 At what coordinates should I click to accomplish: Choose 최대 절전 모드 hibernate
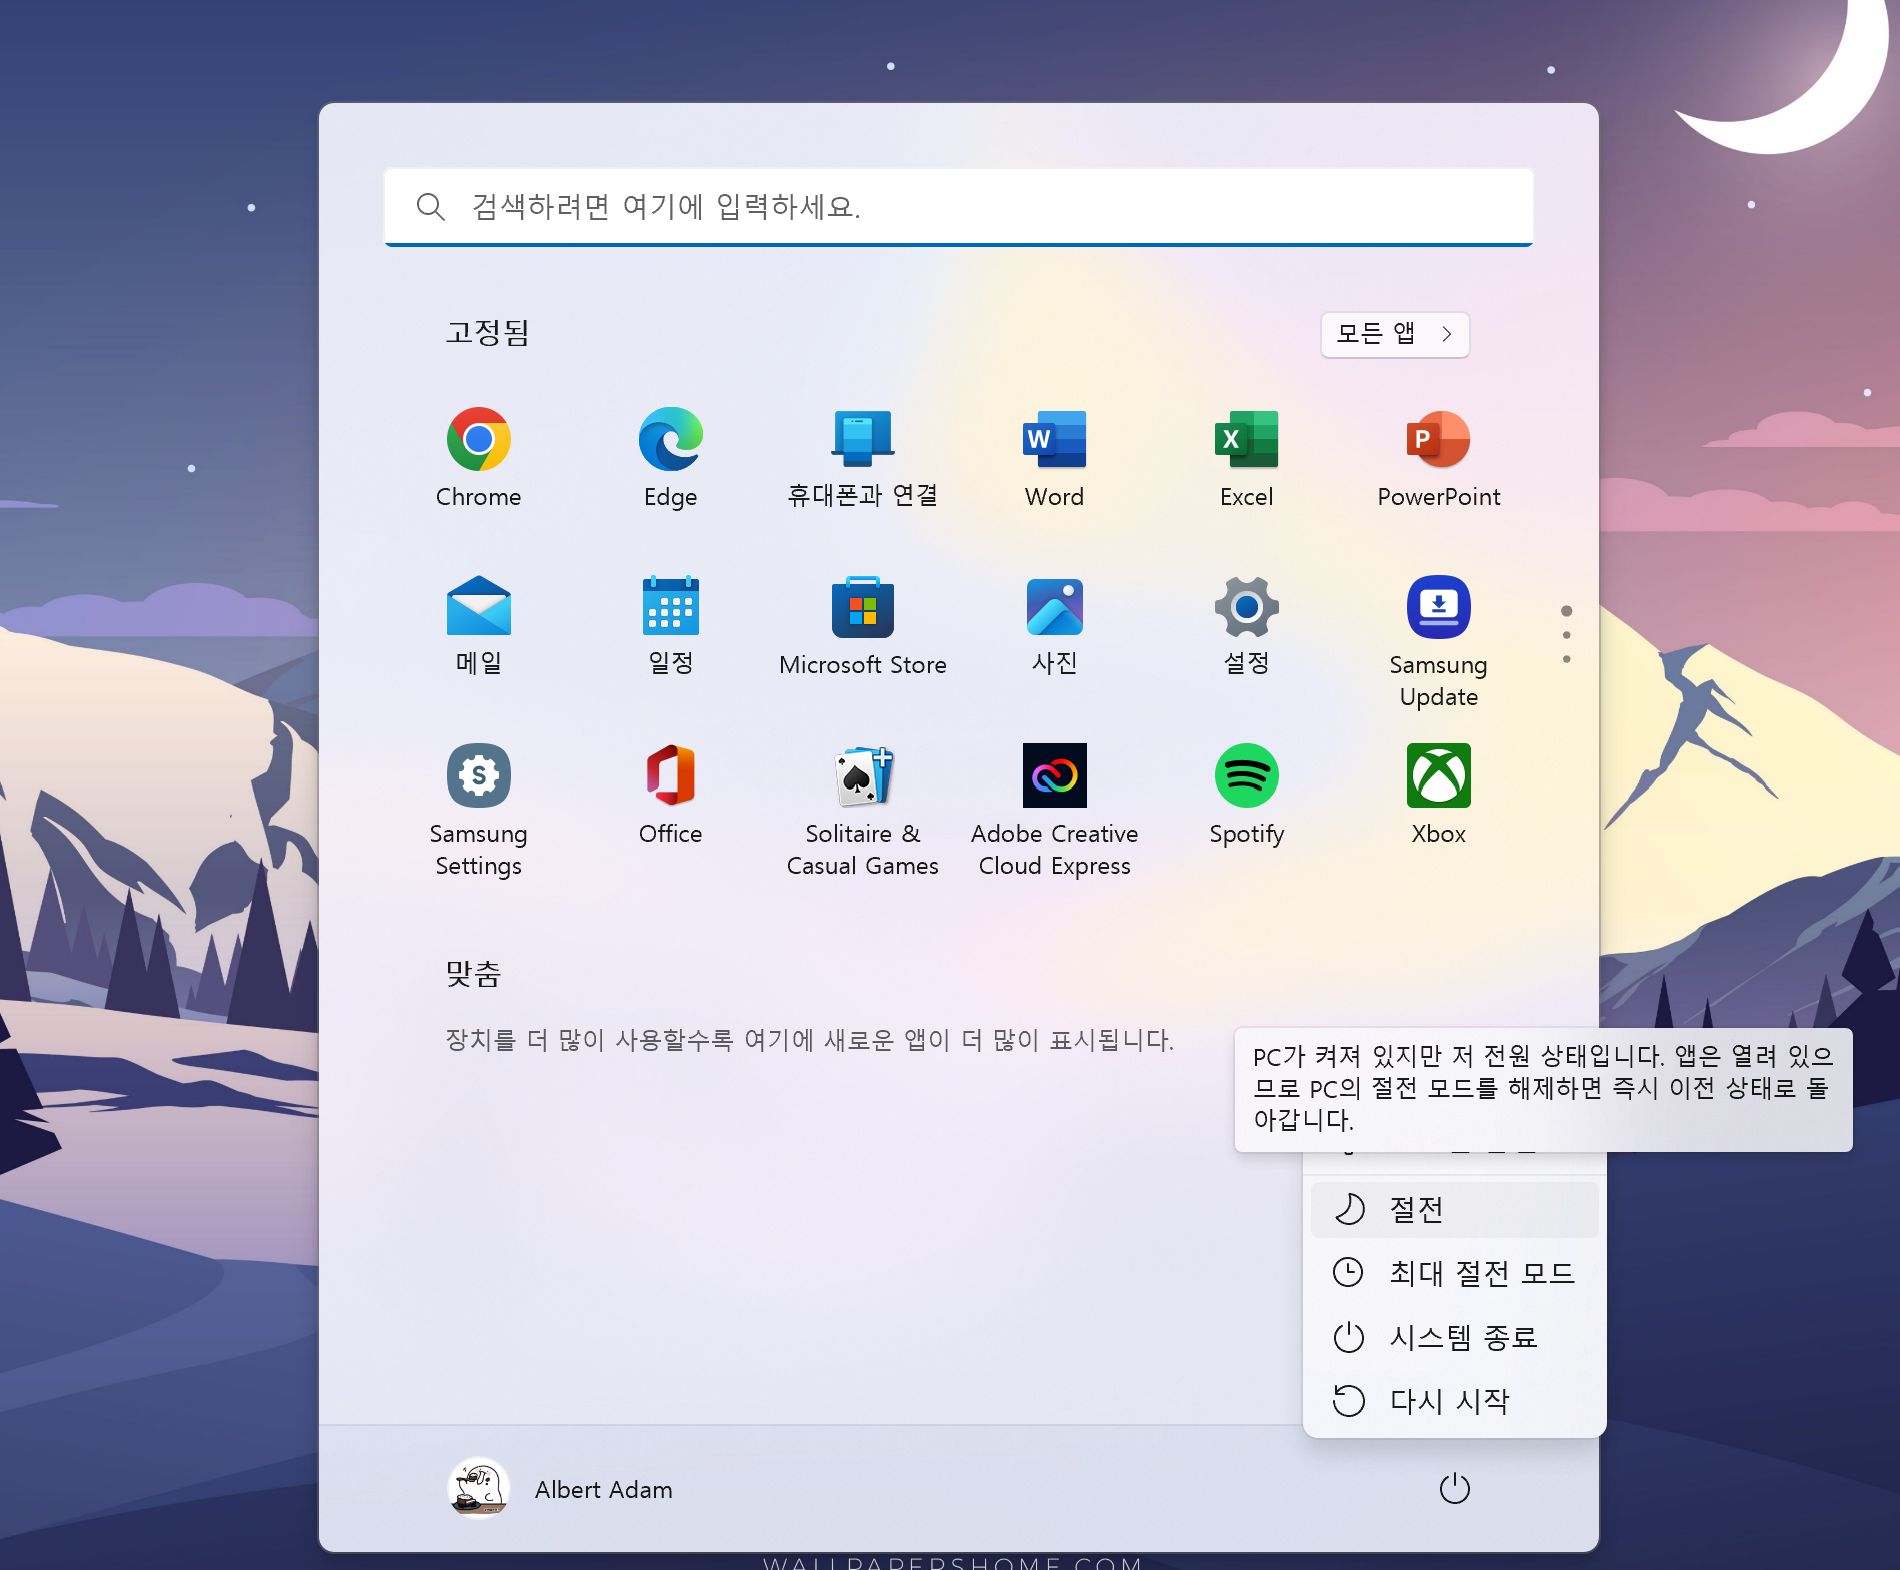coord(1454,1273)
